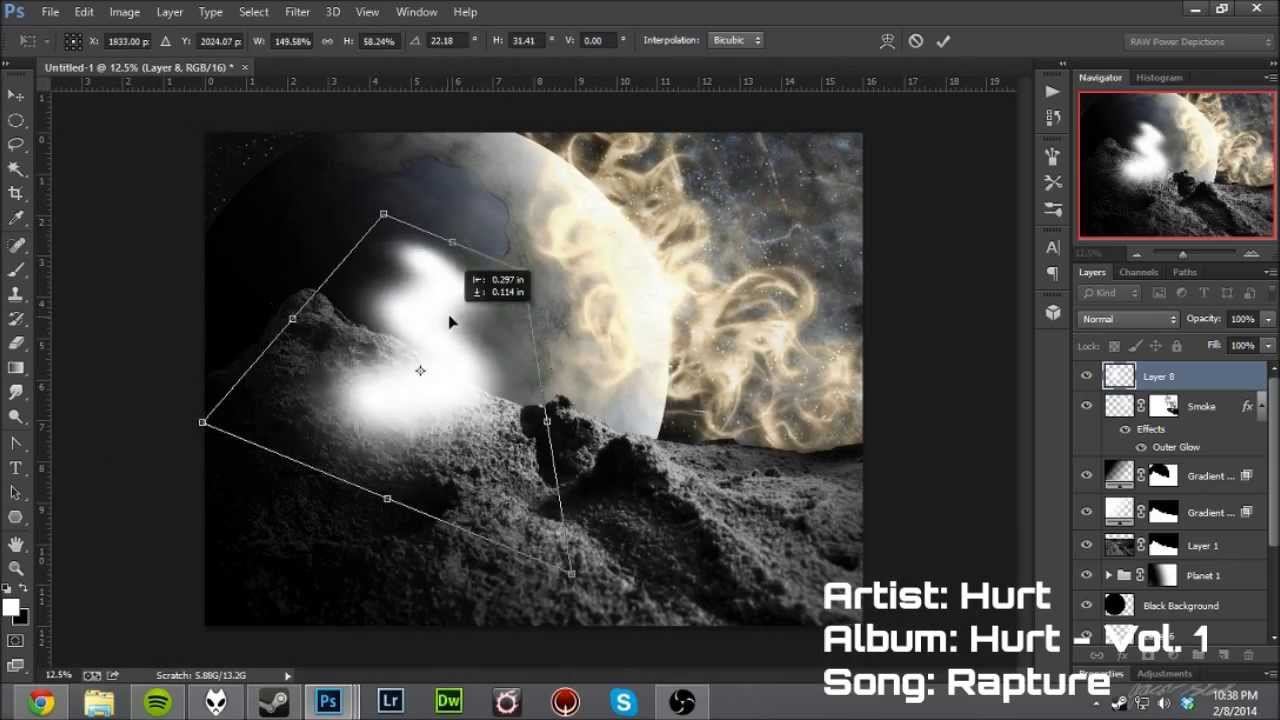Toggle Quick Mask mode in toolbar
Screen dimensions: 1280x720
[16, 640]
